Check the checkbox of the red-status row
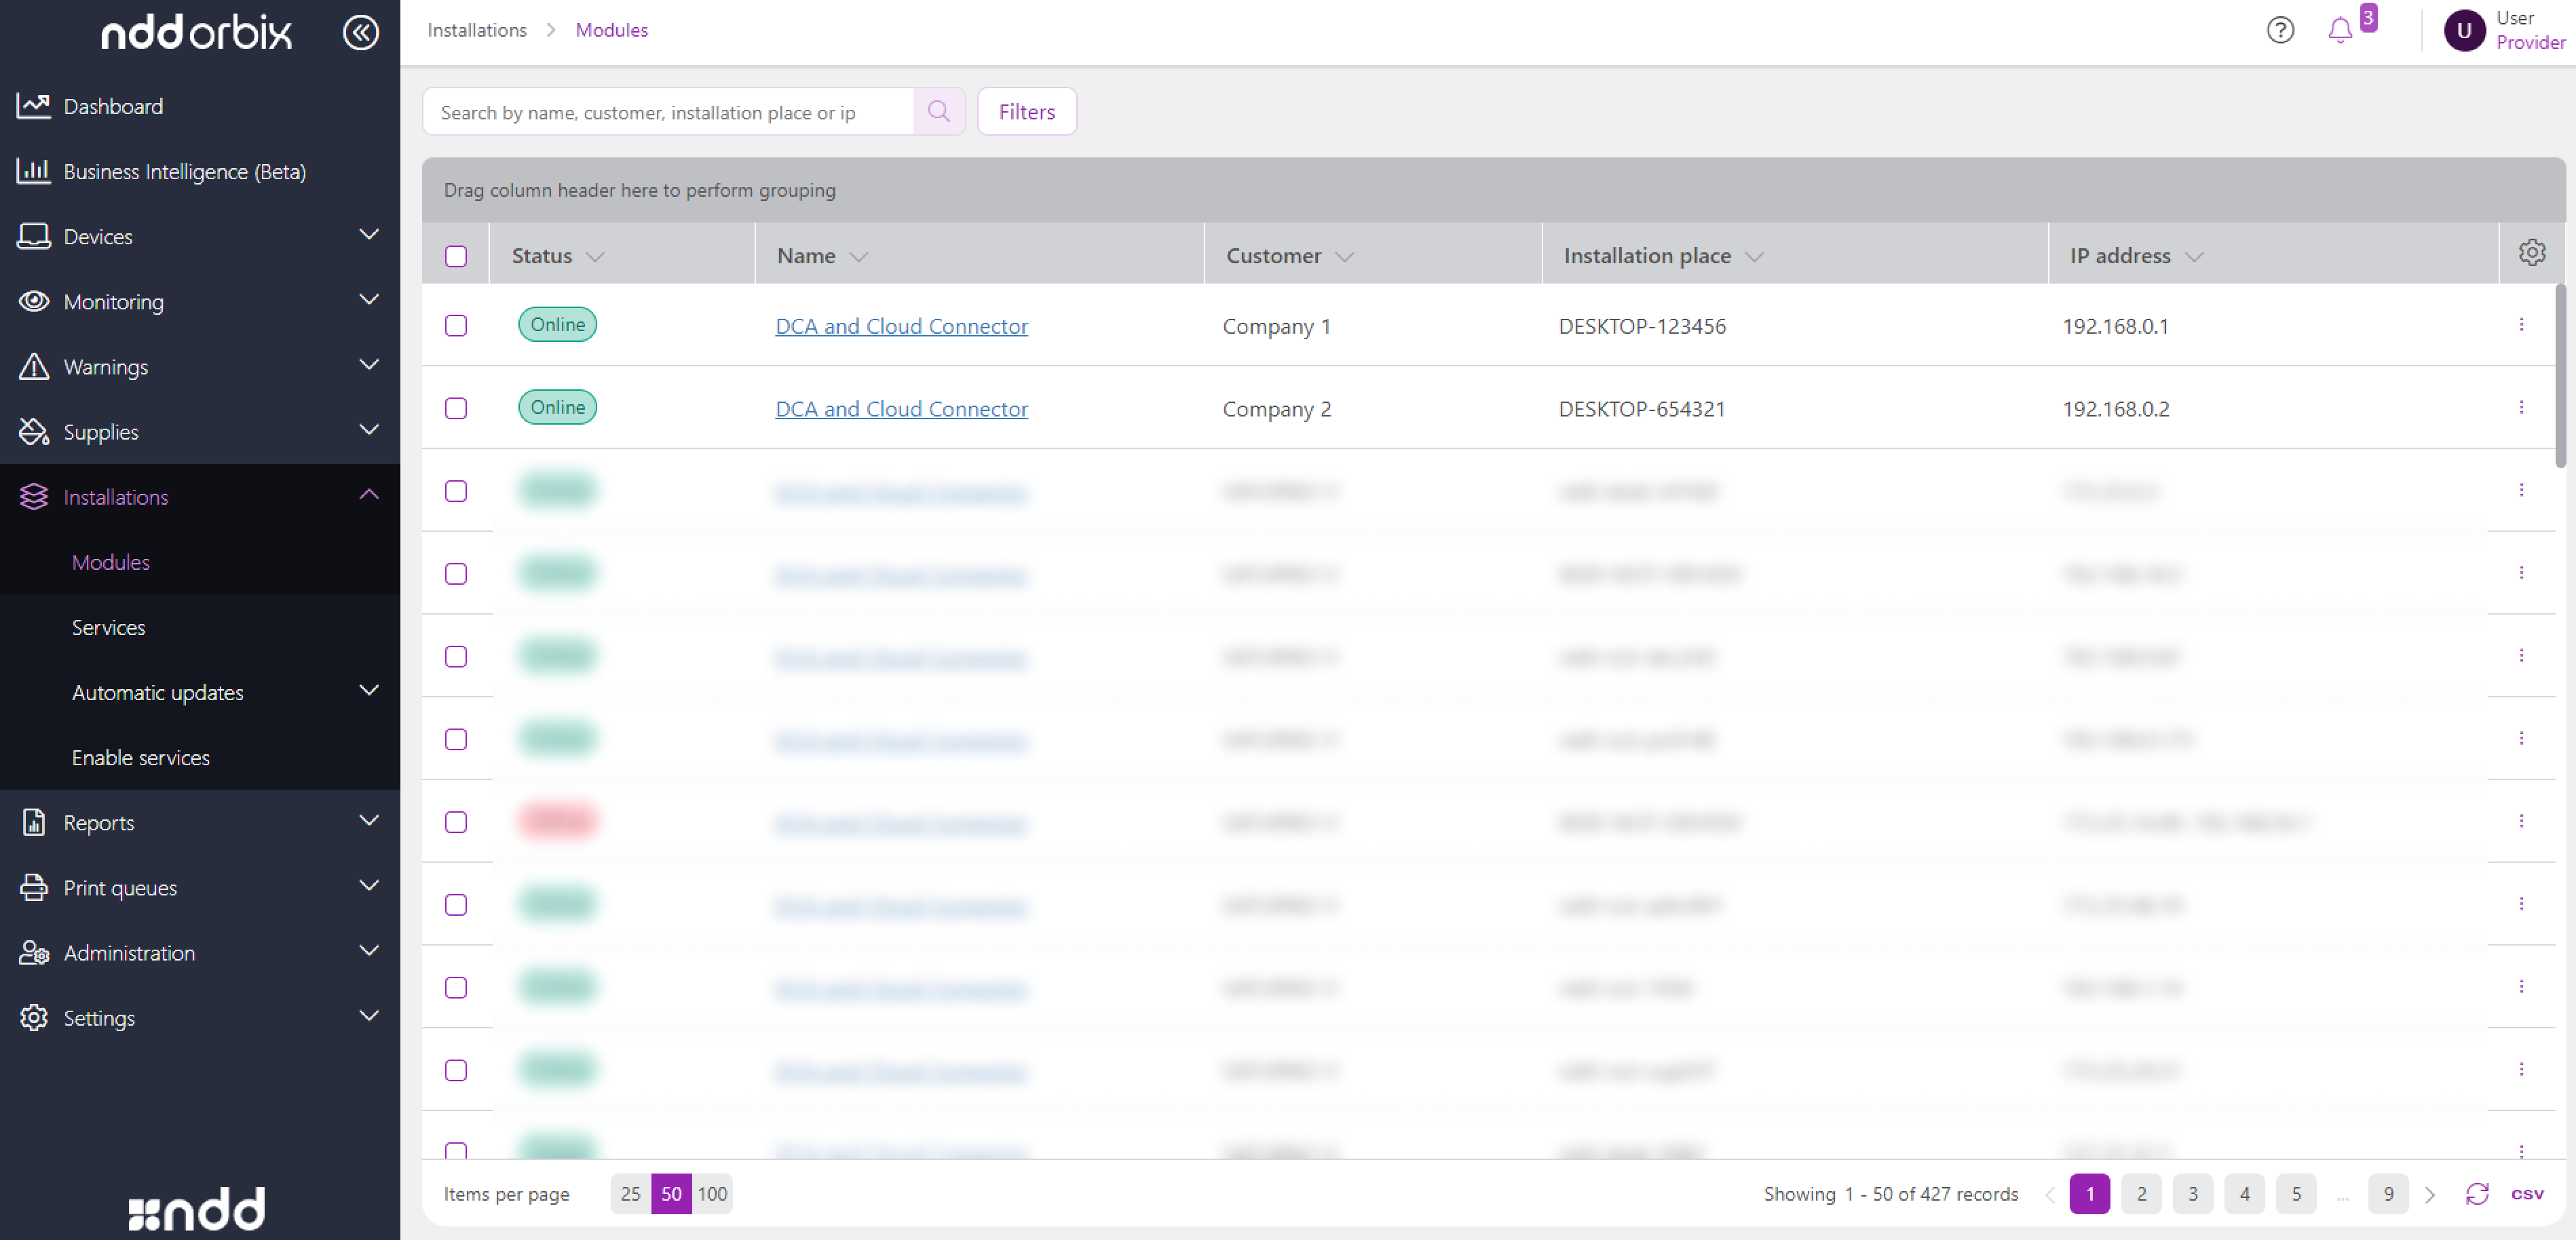Screen dimensions: 2576x1240 click(x=456, y=822)
